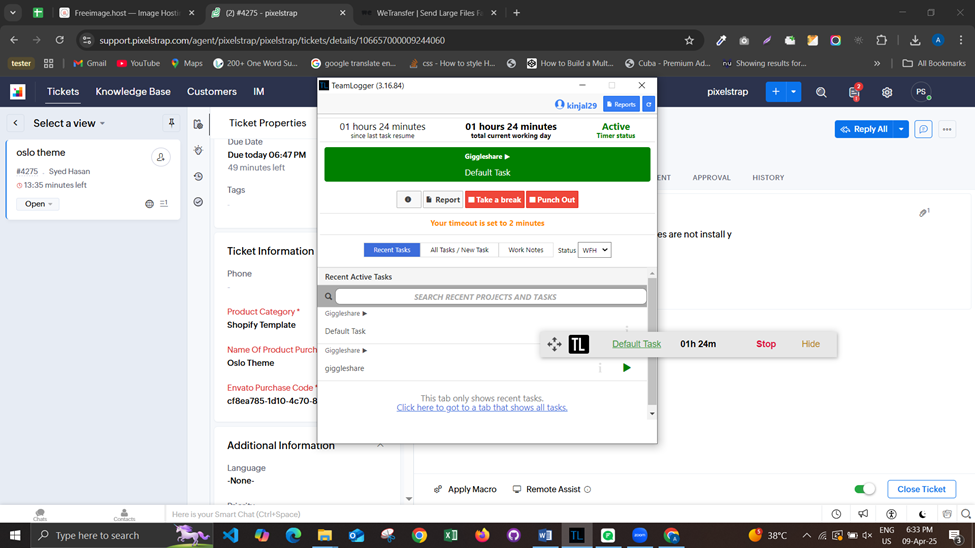
Task: Expand the Reply All dropdown arrow
Action: point(901,129)
